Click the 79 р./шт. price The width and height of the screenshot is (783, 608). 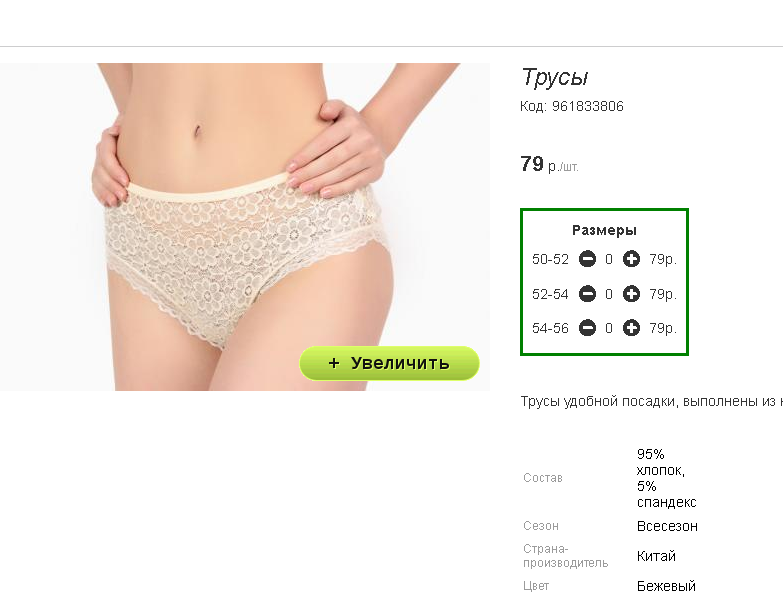tap(549, 164)
